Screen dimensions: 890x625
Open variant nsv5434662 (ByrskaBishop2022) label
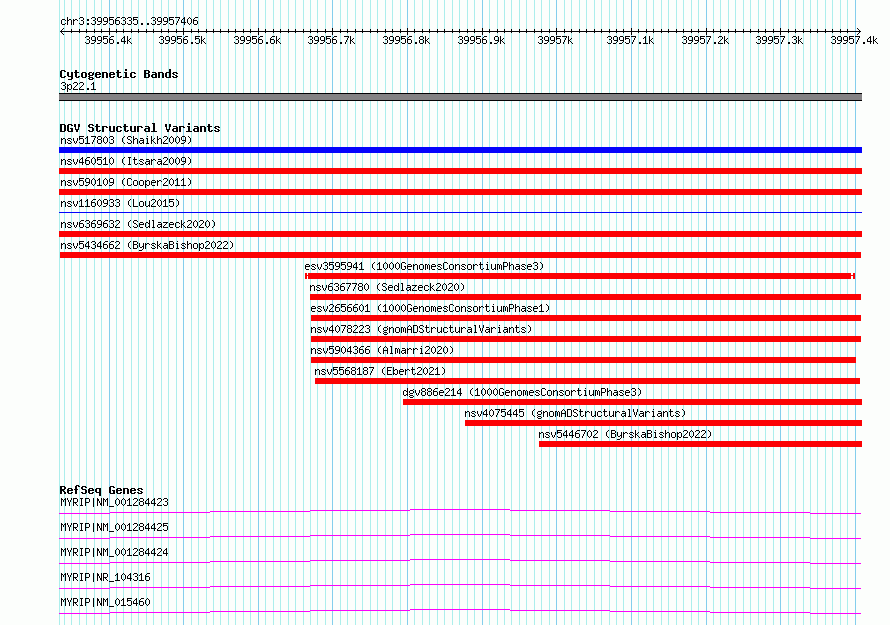pyautogui.click(x=147, y=245)
